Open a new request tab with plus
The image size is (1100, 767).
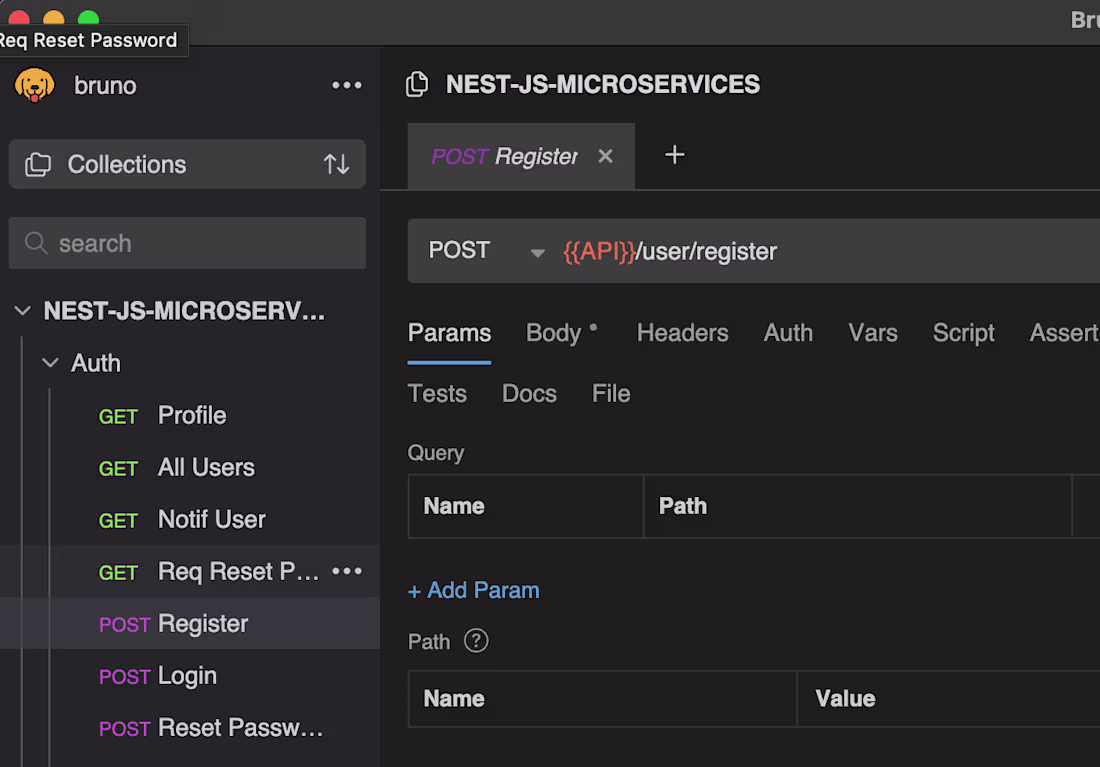tap(674, 155)
